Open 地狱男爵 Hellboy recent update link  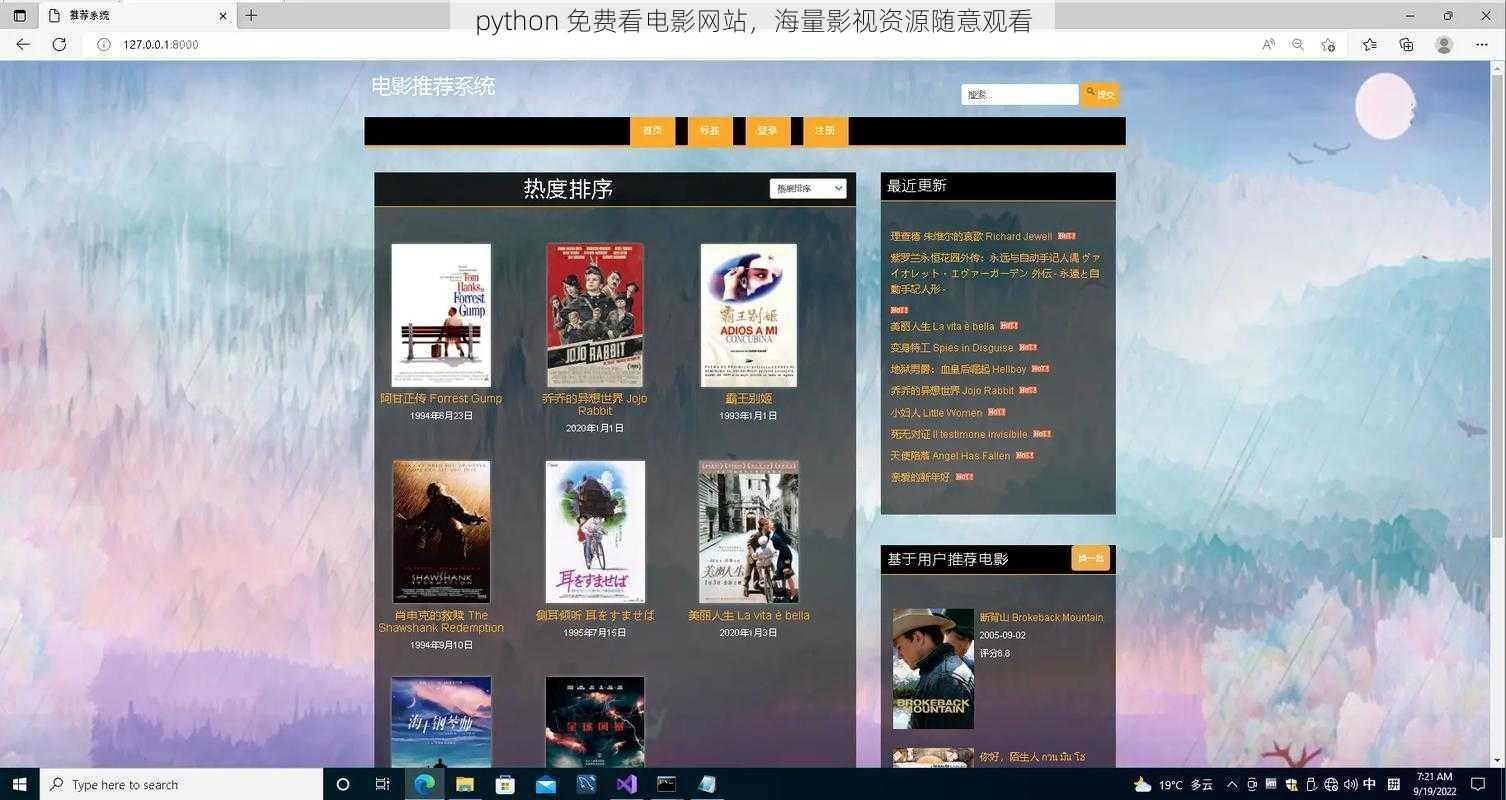pyautogui.click(x=958, y=369)
